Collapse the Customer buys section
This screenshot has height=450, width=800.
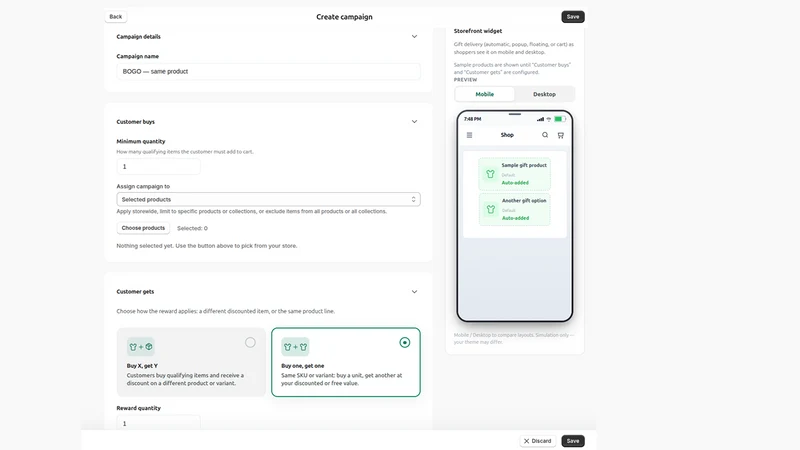[x=414, y=122]
